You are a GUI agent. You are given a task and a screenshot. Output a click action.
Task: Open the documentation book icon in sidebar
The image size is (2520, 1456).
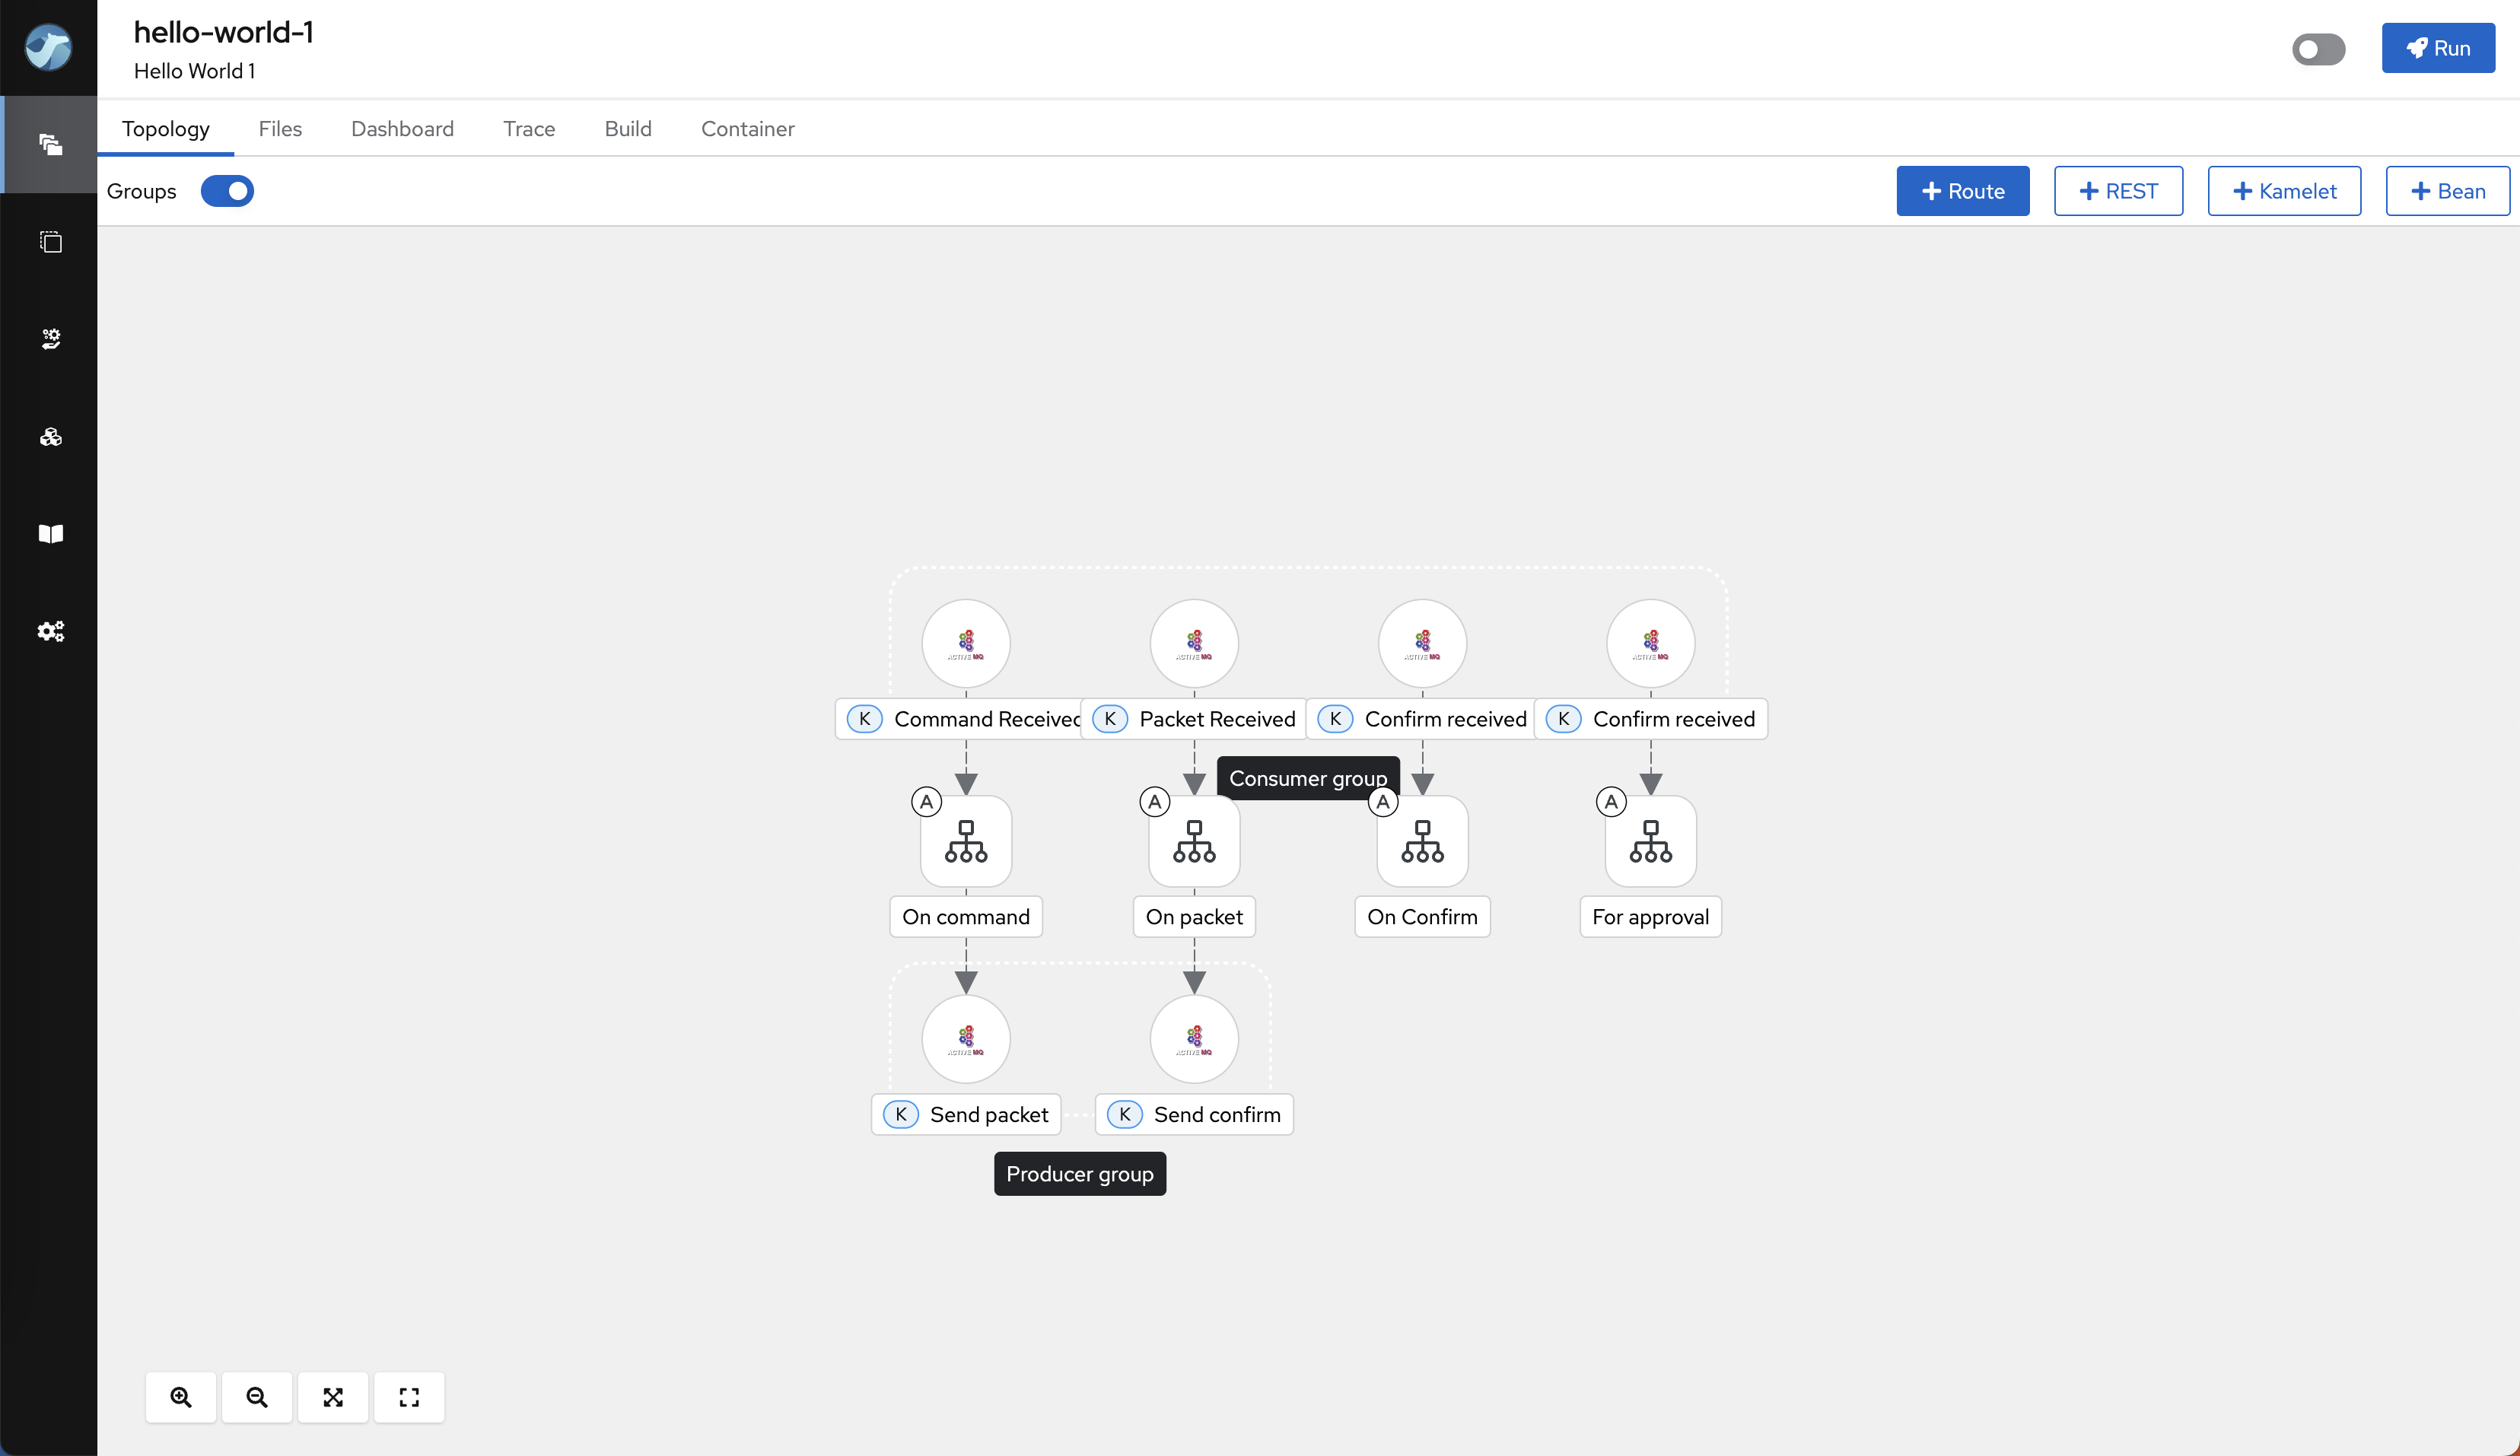pyautogui.click(x=50, y=534)
